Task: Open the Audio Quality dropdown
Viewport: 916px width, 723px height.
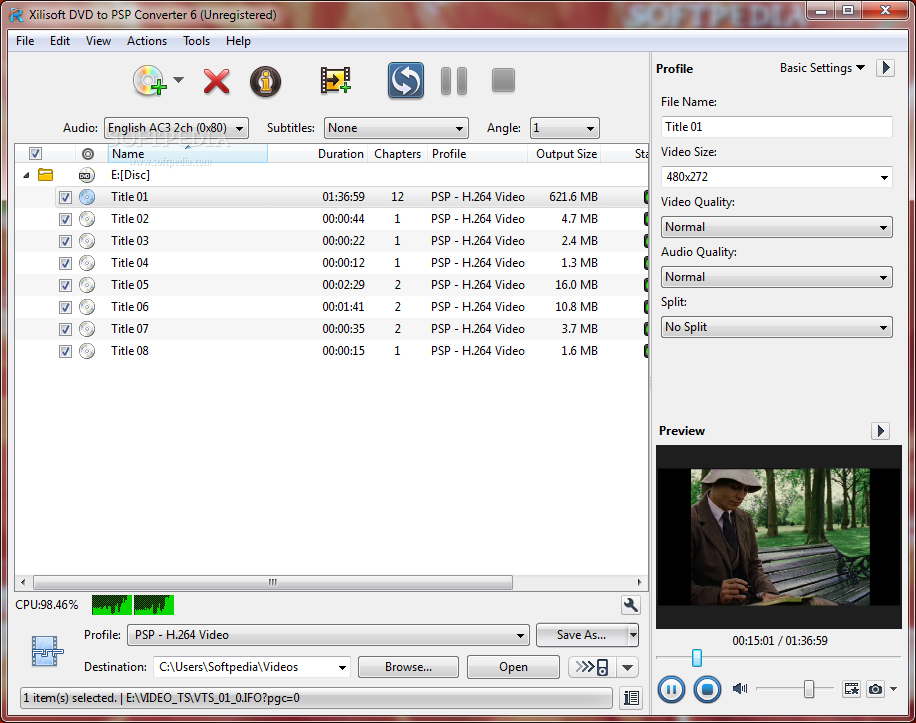Action: point(776,277)
